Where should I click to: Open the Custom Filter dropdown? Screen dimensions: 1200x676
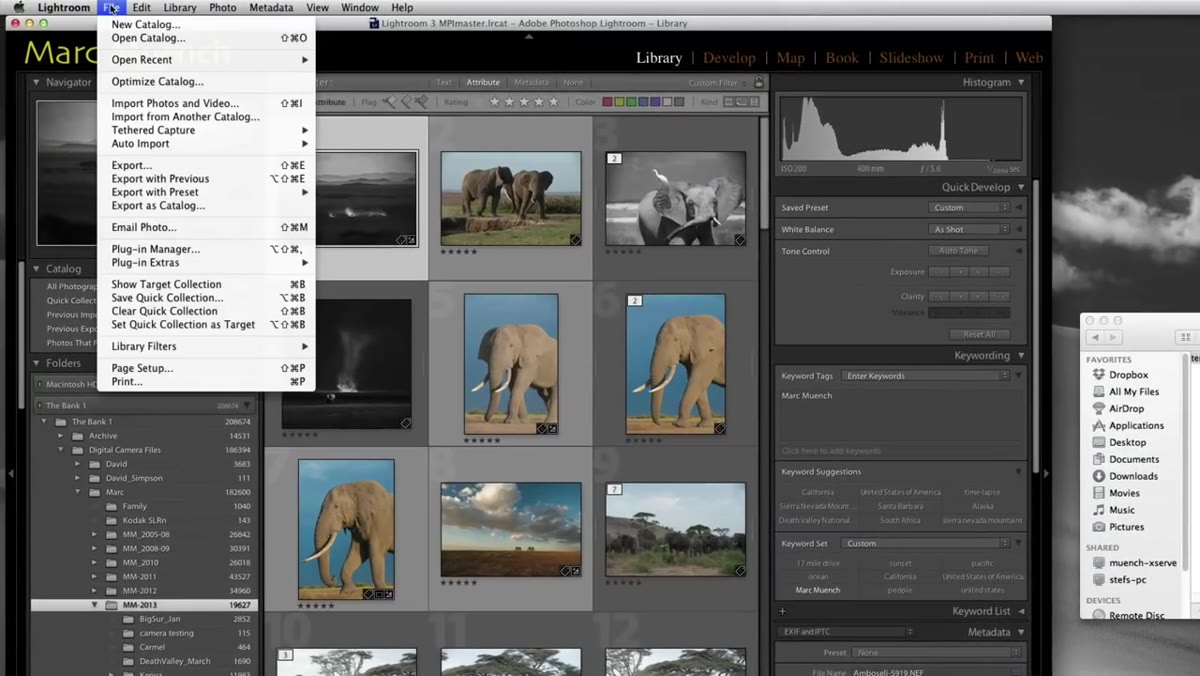[x=718, y=83]
